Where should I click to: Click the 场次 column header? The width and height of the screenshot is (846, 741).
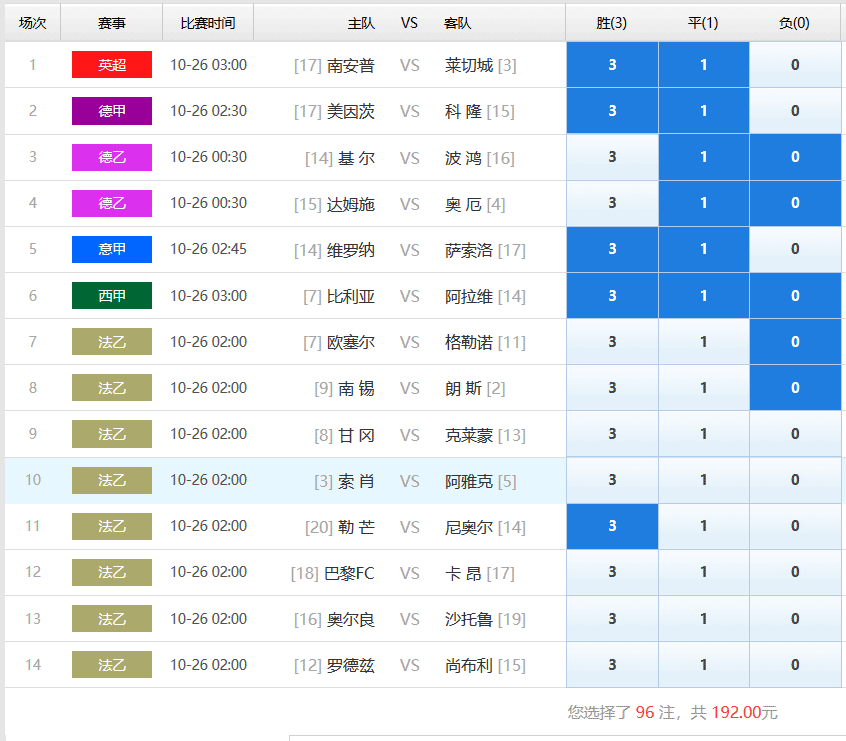coord(32,23)
